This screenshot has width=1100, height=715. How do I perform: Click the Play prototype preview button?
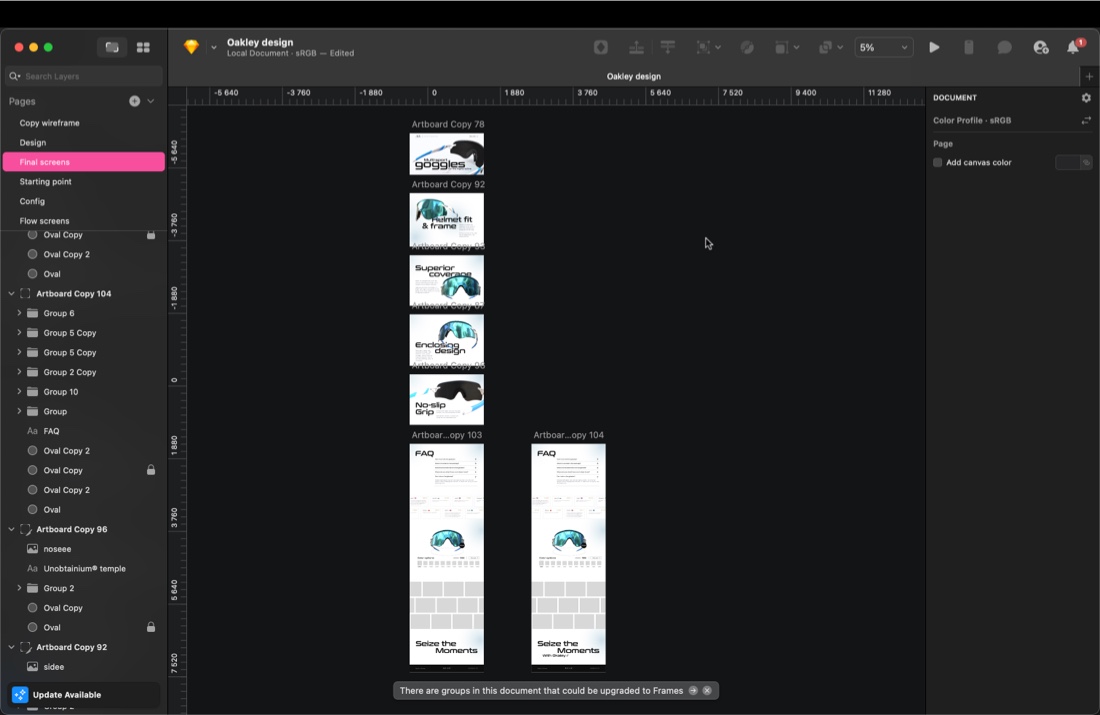pyautogui.click(x=934, y=48)
